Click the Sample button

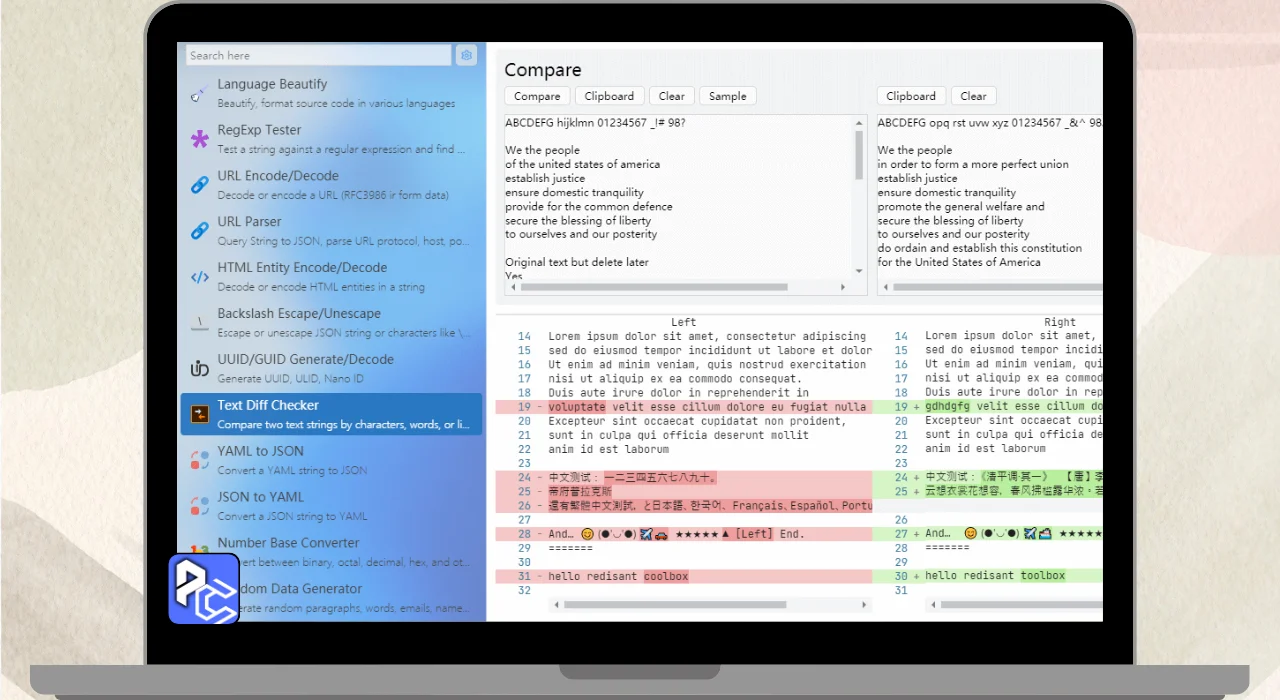click(x=728, y=96)
